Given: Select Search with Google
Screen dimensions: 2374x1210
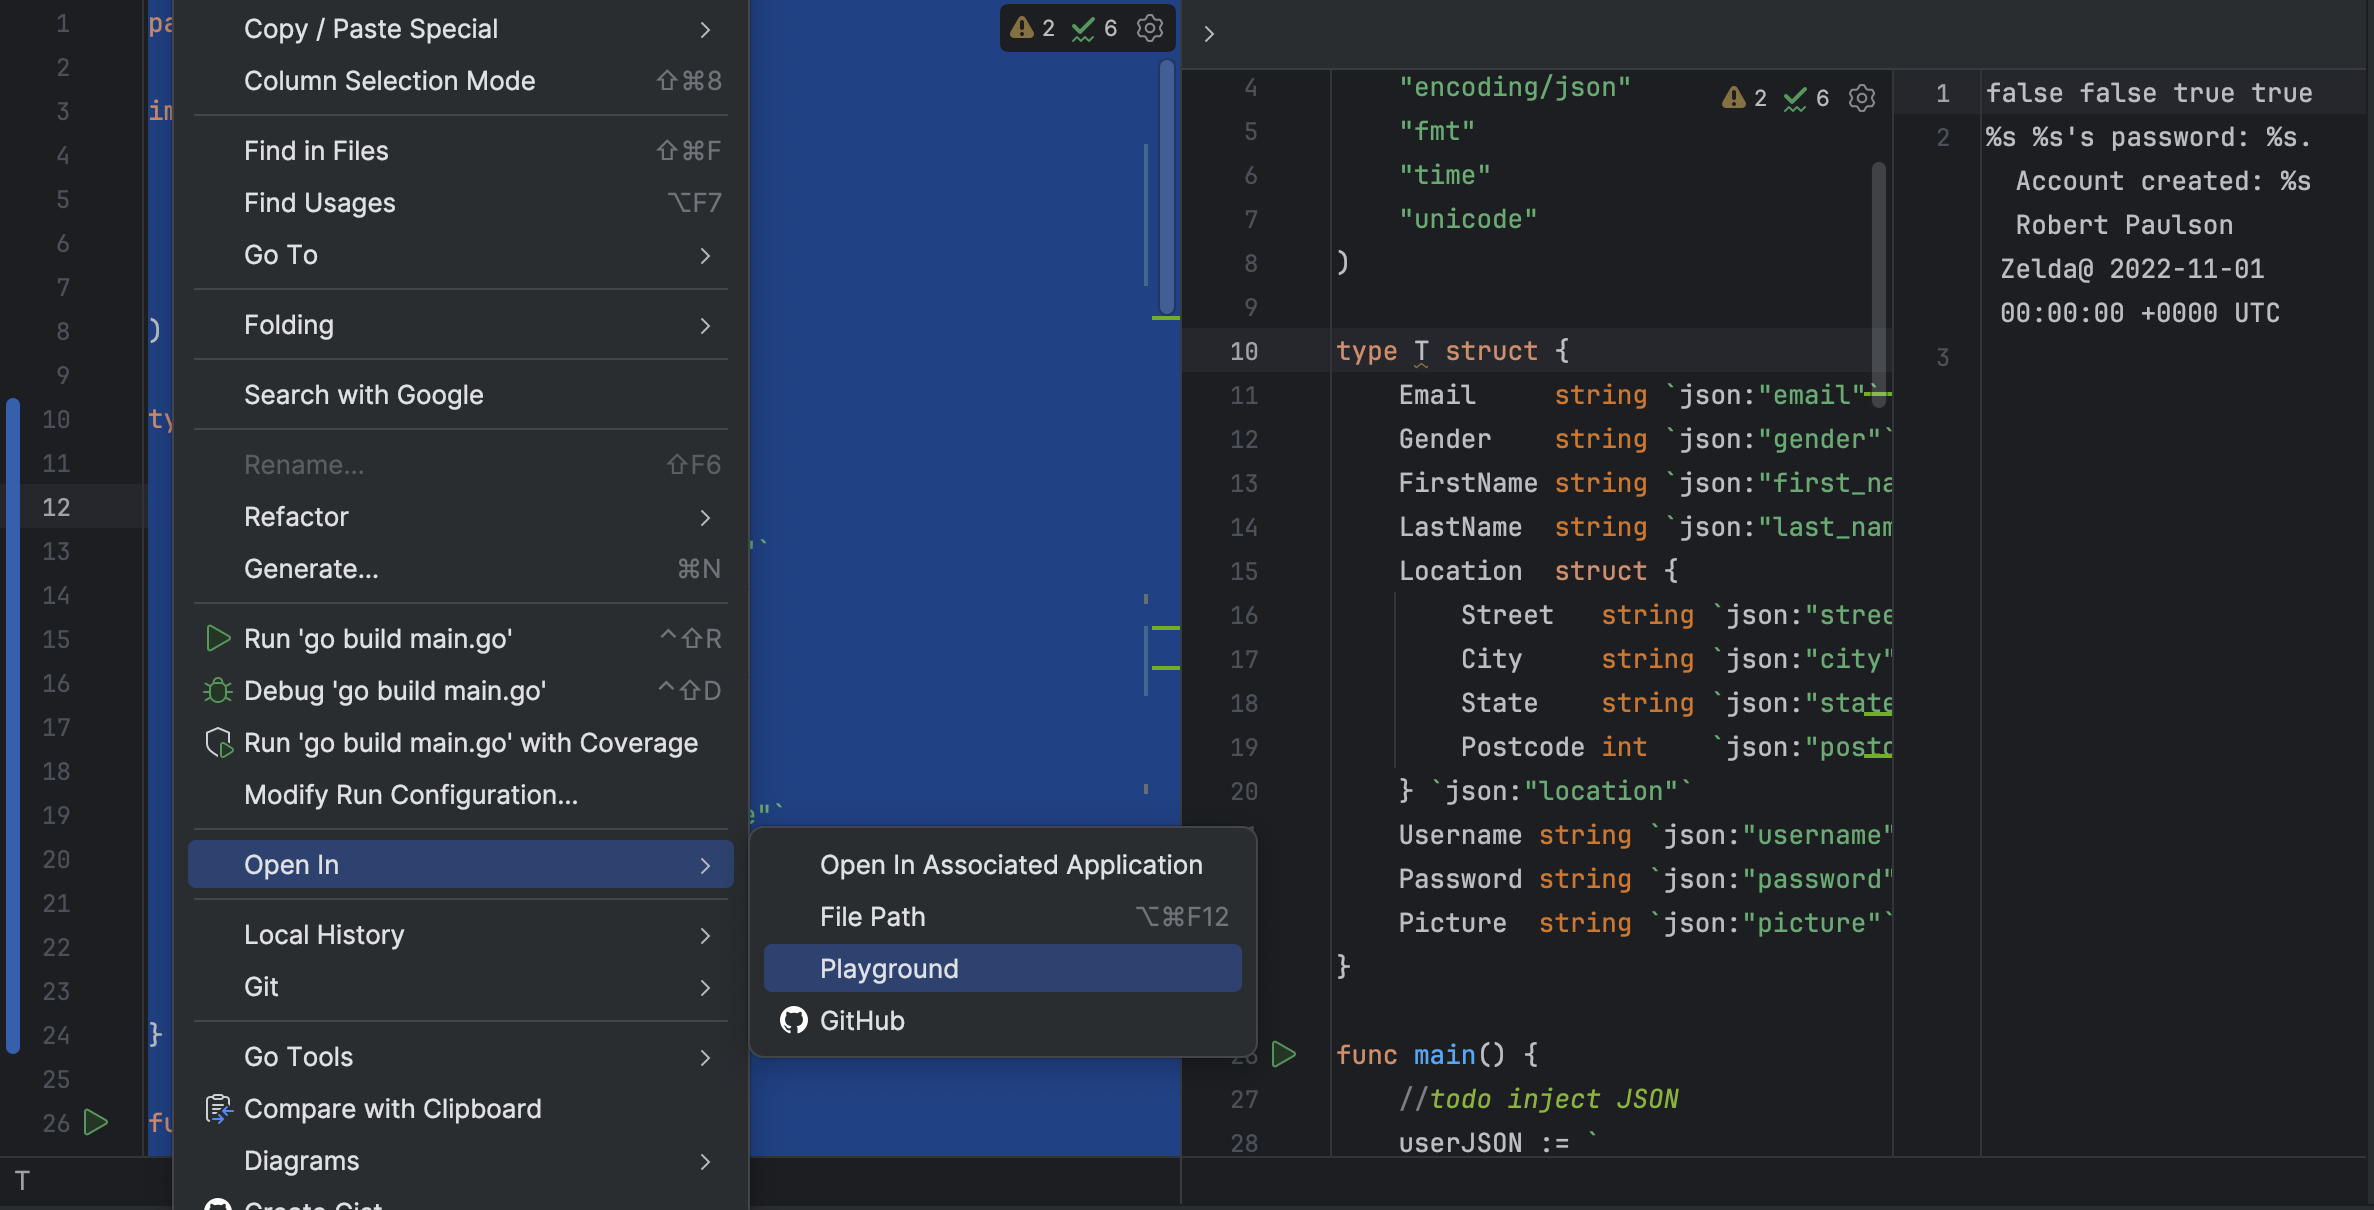Looking at the screenshot, I should [364, 394].
